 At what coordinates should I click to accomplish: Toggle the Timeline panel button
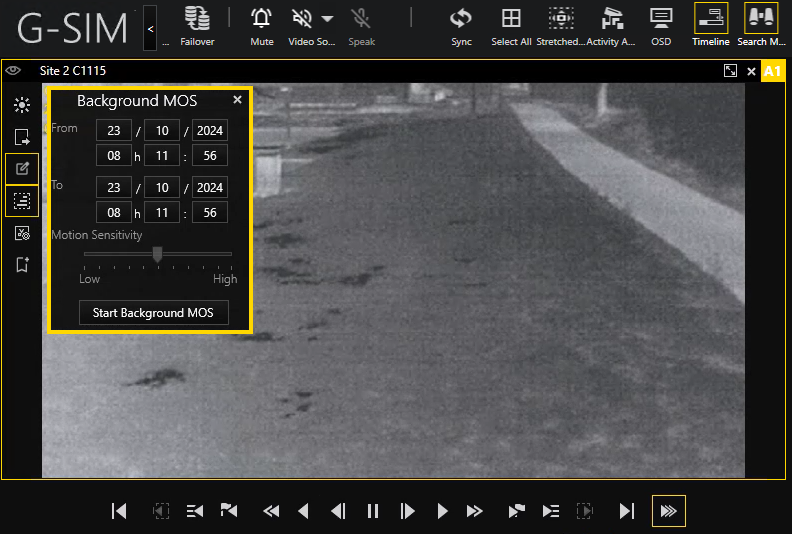pos(711,19)
